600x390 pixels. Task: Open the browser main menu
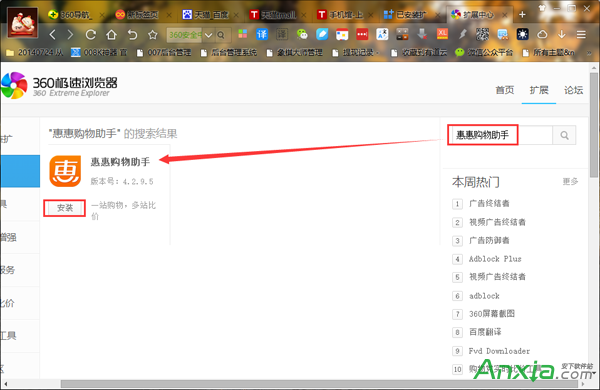click(581, 34)
